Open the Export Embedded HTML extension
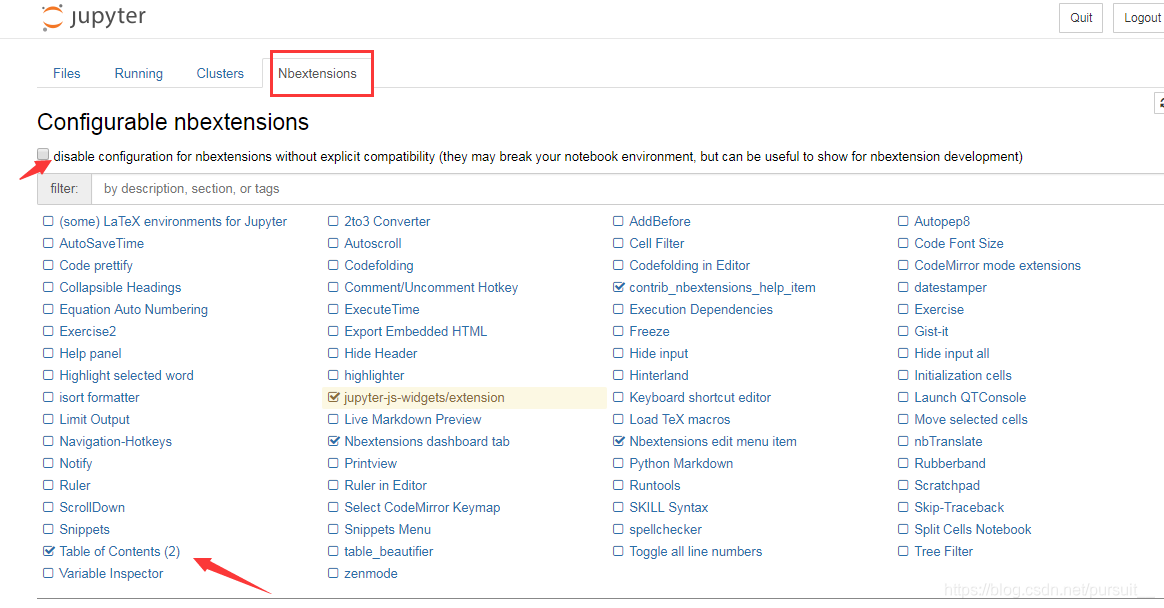This screenshot has height=608, width=1164. (x=416, y=332)
